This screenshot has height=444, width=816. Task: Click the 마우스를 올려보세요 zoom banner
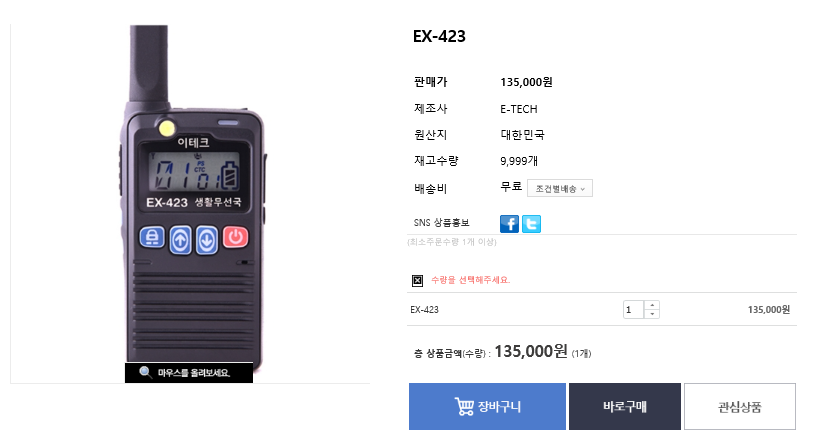pos(189,373)
